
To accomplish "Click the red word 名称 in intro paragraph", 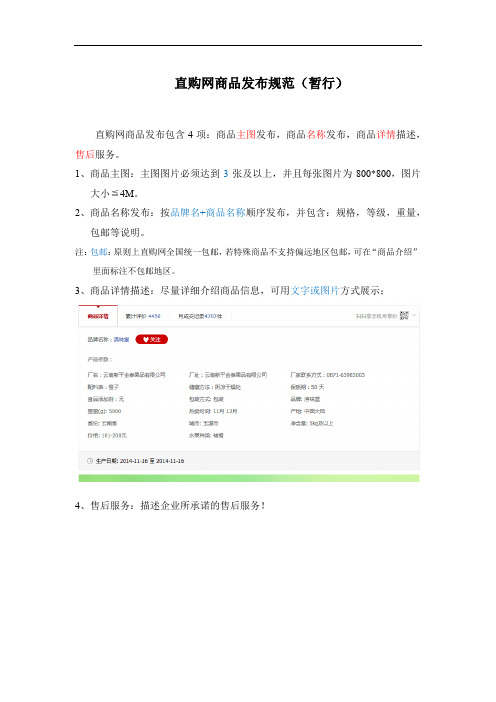I will [316, 134].
